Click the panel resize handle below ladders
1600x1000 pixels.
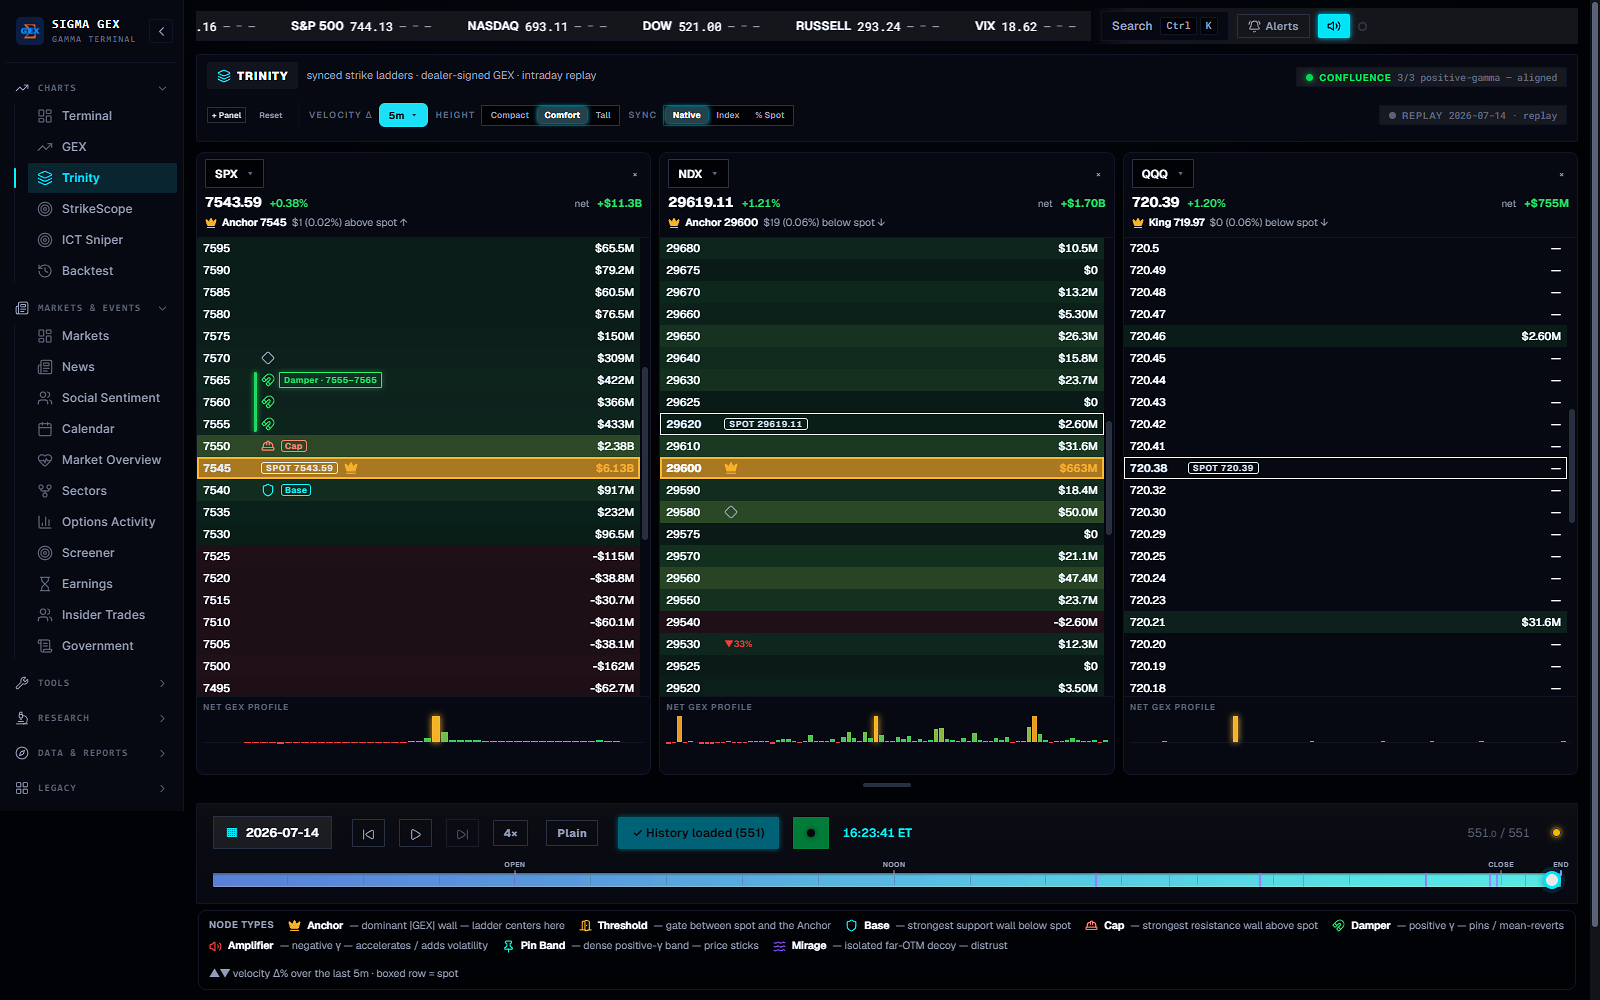[x=887, y=785]
